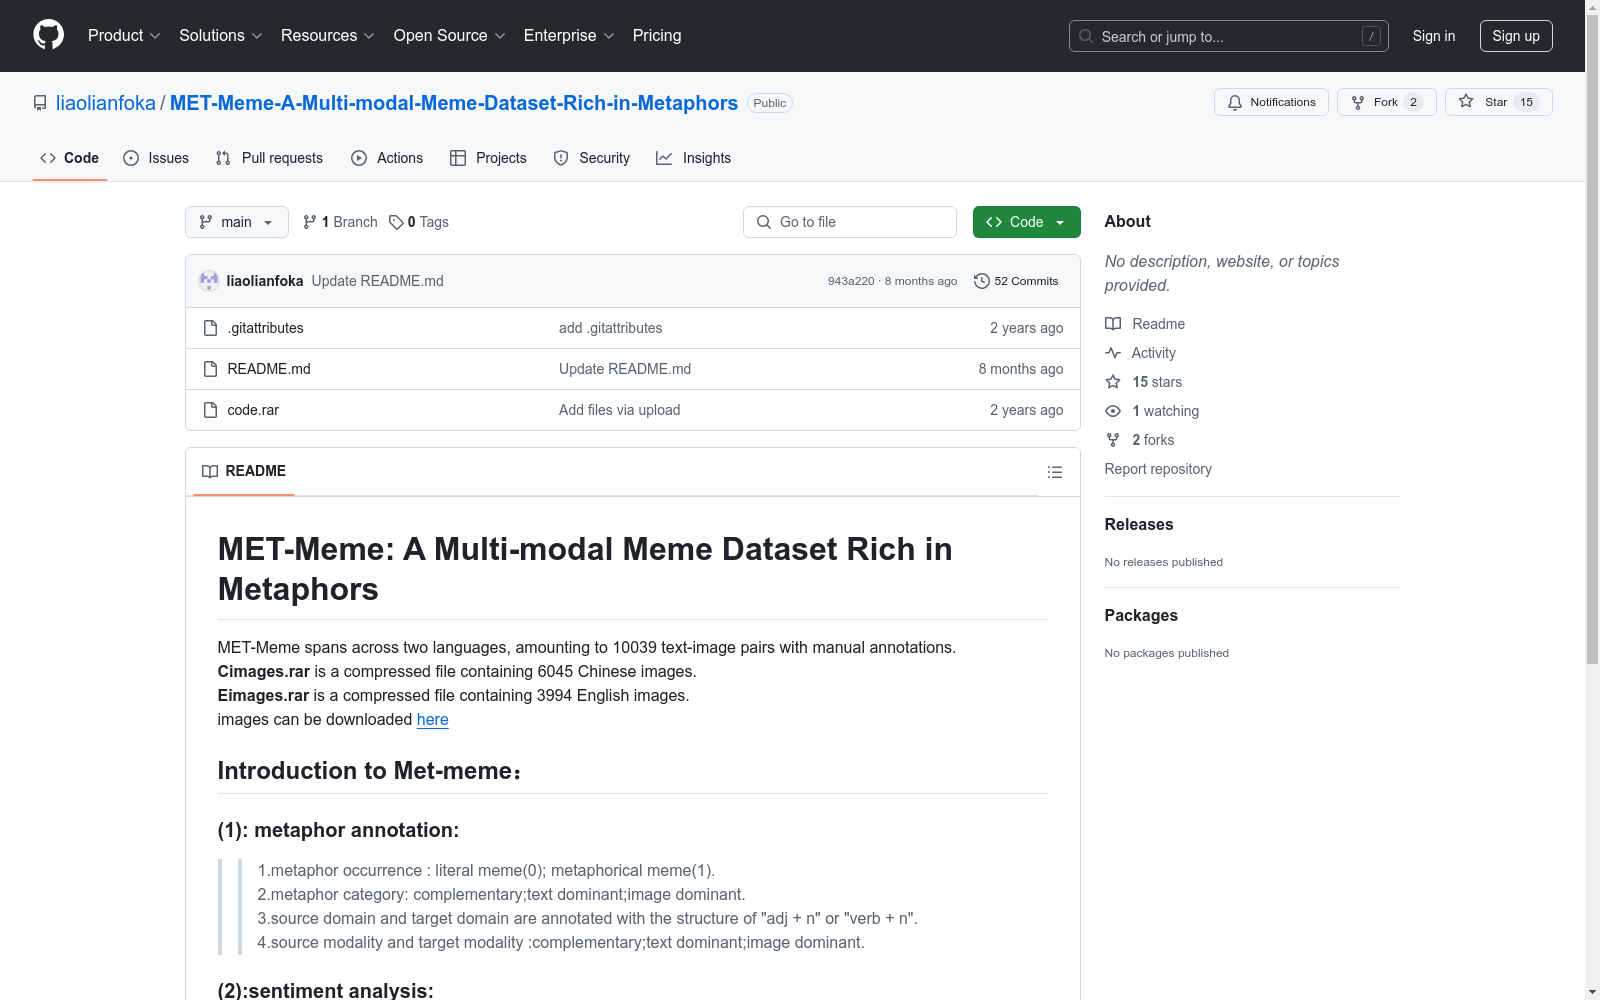
Task: Open the liaolianfoka owner link
Action: (106, 103)
